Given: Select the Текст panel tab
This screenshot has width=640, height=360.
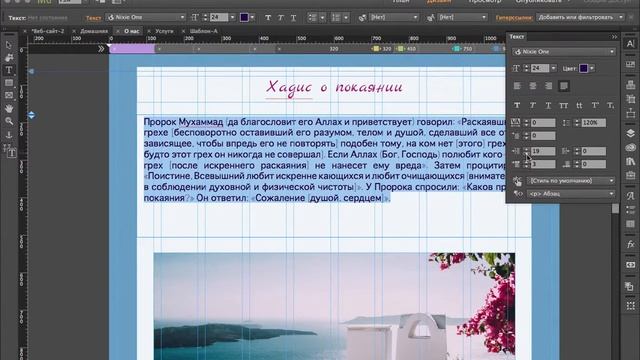Looking at the screenshot, I should coord(517,37).
